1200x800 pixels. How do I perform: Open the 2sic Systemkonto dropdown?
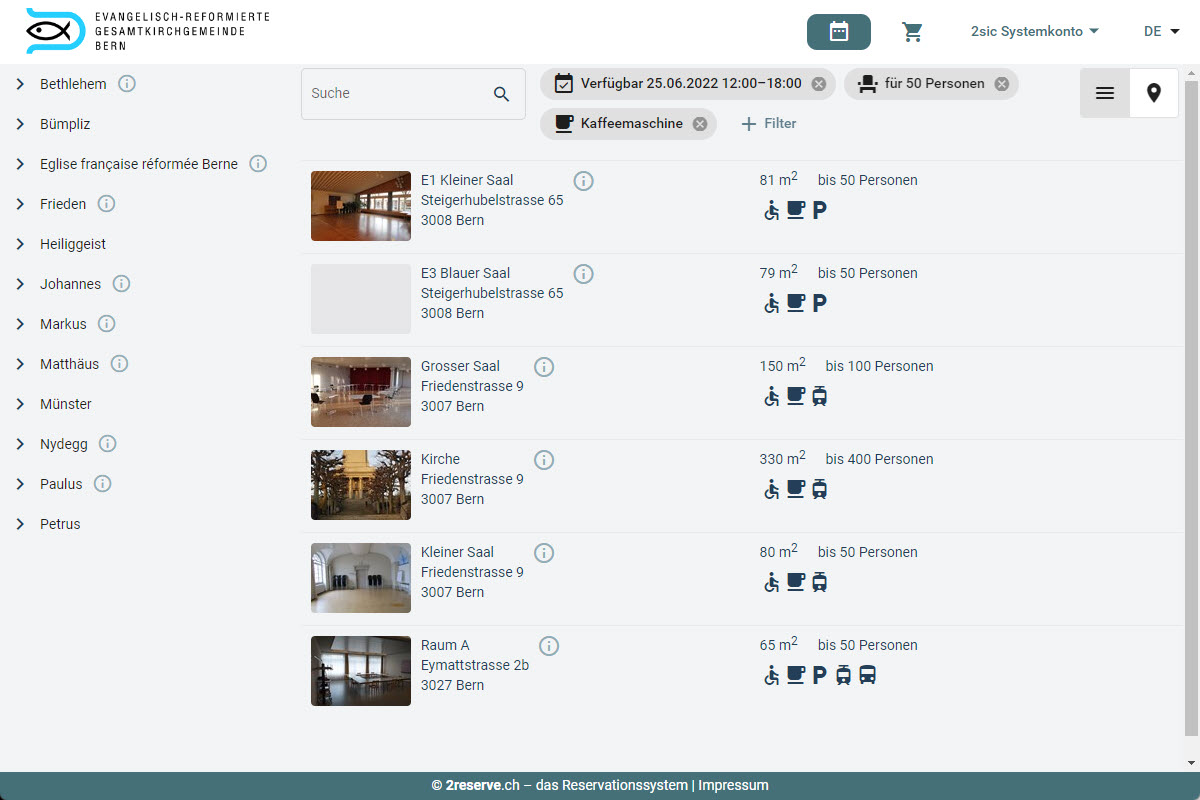[x=1034, y=32]
